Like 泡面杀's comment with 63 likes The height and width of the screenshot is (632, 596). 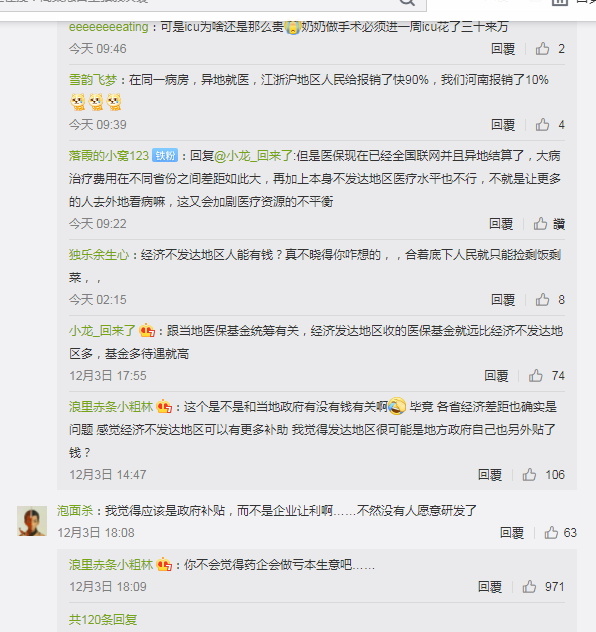[x=551, y=533]
